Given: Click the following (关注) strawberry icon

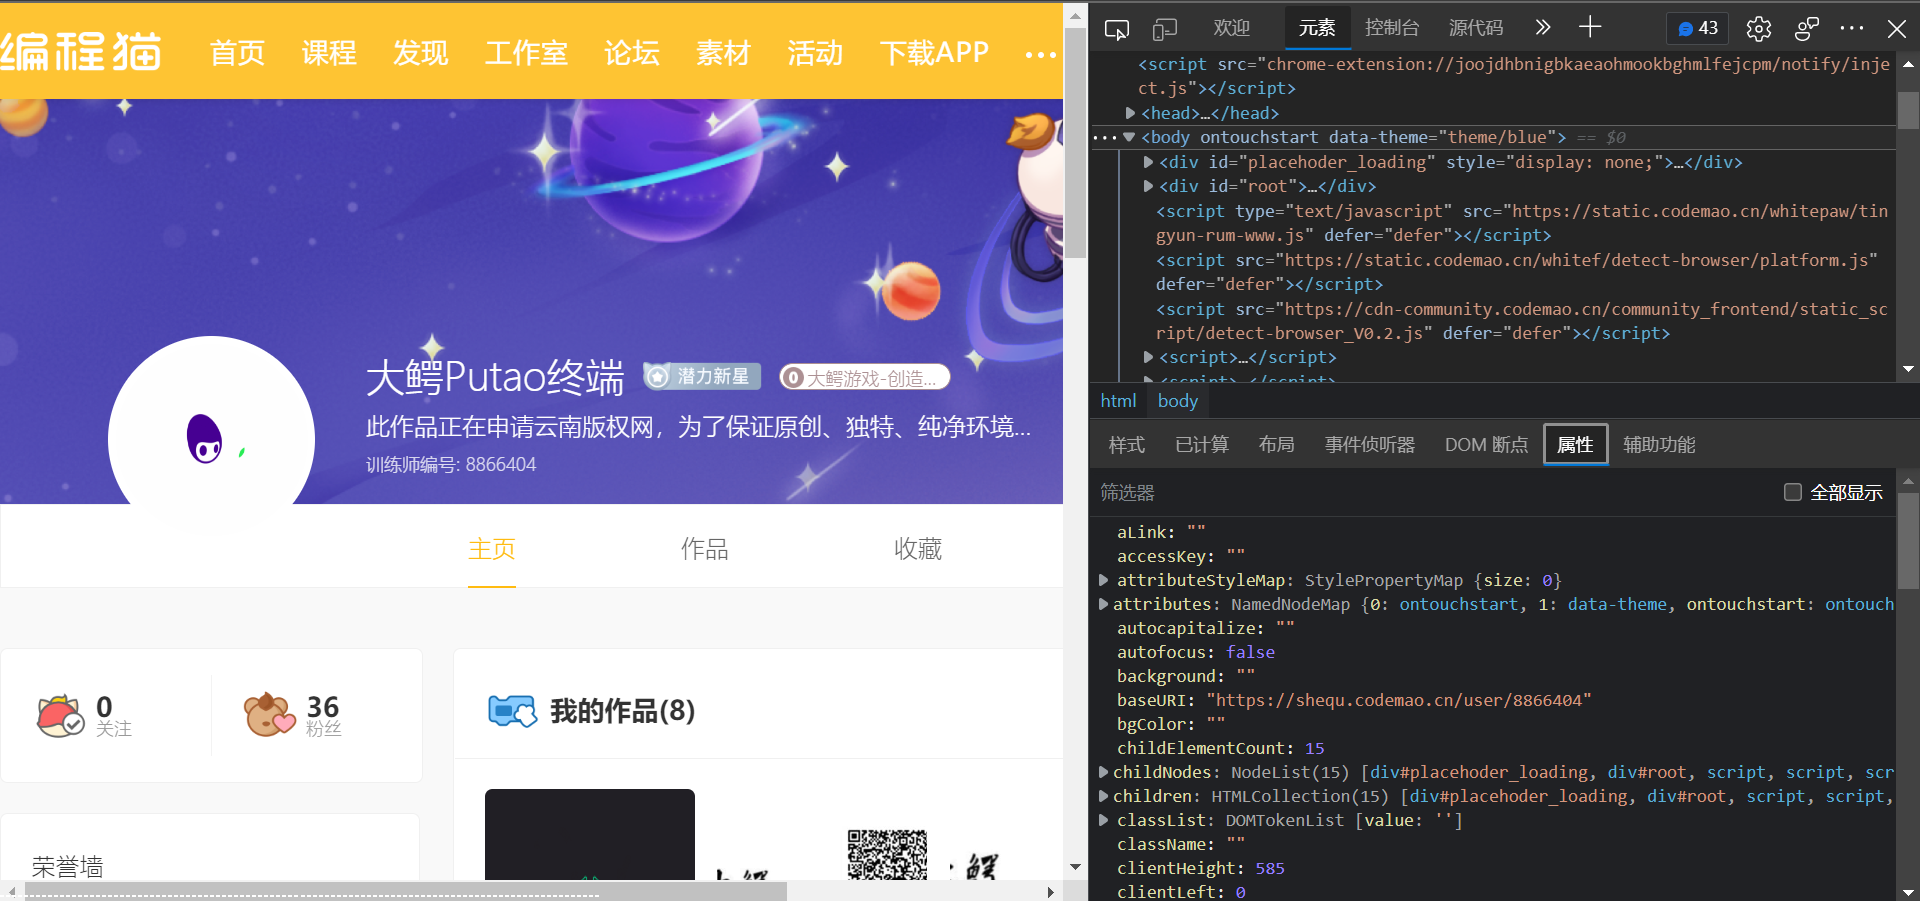Looking at the screenshot, I should (x=60, y=715).
